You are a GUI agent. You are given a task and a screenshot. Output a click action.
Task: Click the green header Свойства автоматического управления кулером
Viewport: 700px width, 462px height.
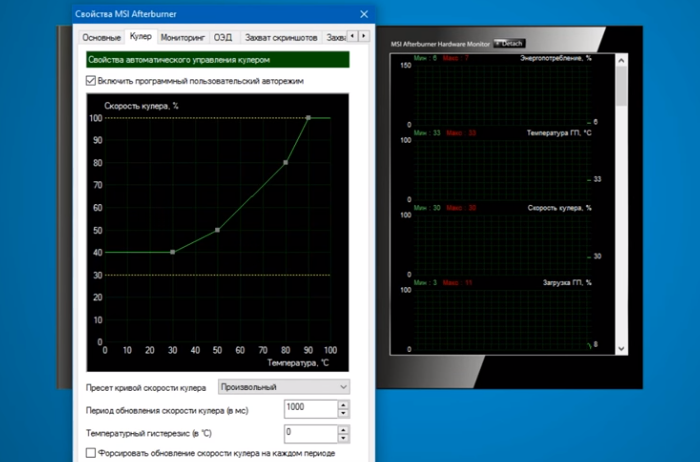point(218,60)
